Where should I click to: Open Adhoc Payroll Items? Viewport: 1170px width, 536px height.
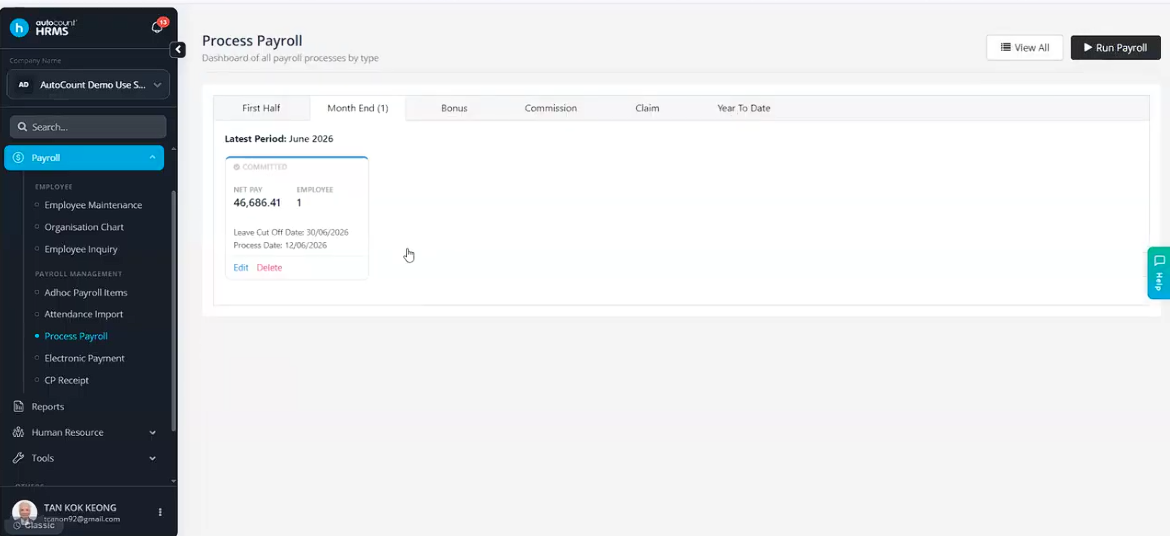point(86,293)
